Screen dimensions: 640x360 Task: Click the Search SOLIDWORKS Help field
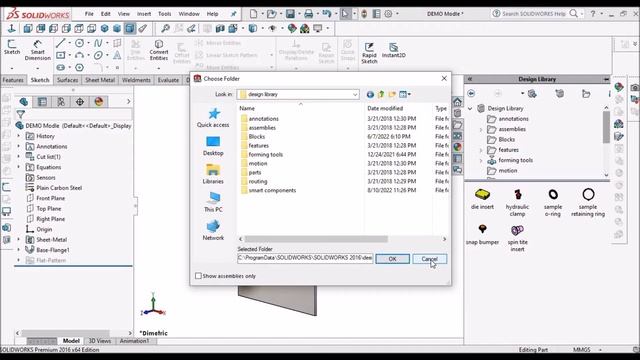pyautogui.click(x=533, y=14)
